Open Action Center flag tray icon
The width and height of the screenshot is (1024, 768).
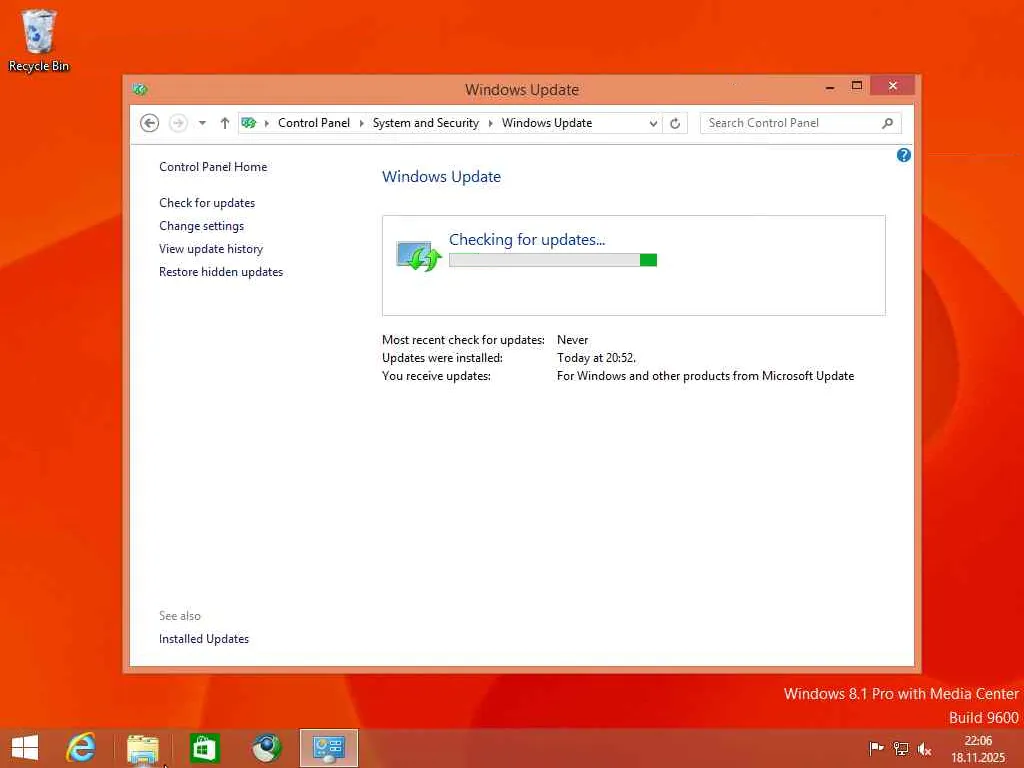tap(876, 748)
